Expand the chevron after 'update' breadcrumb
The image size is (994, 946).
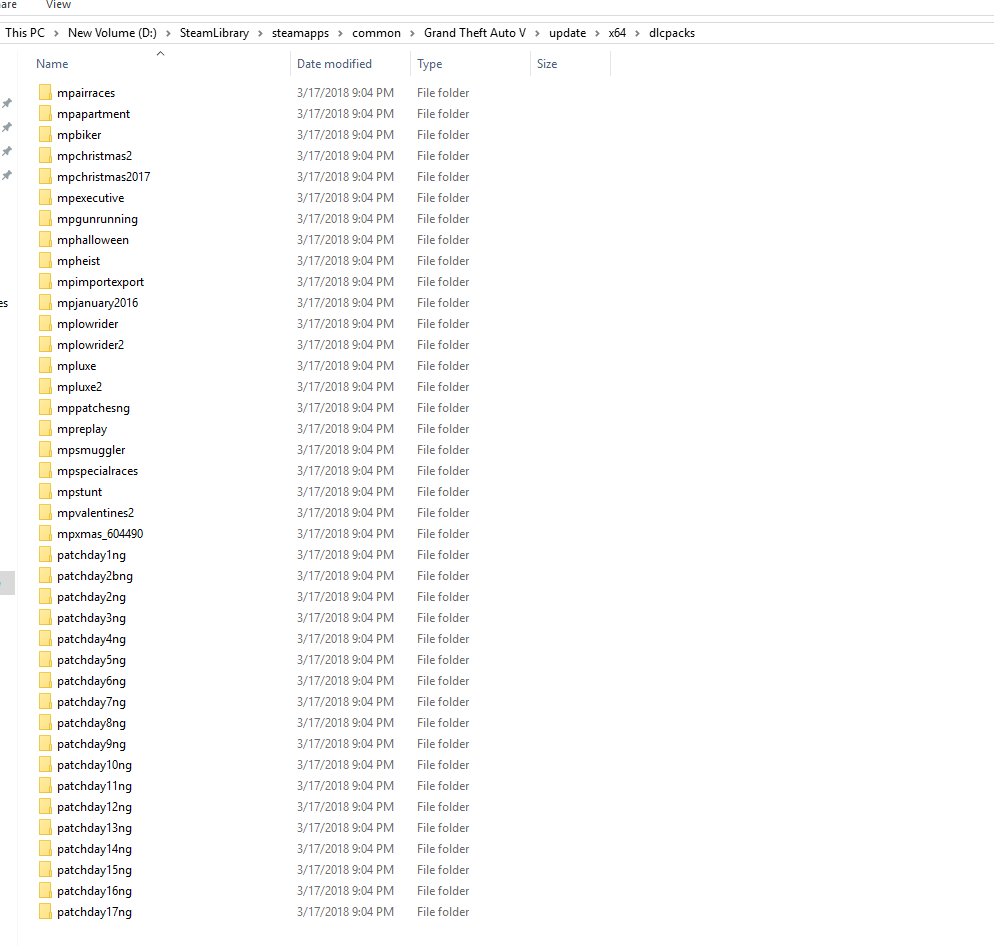597,34
